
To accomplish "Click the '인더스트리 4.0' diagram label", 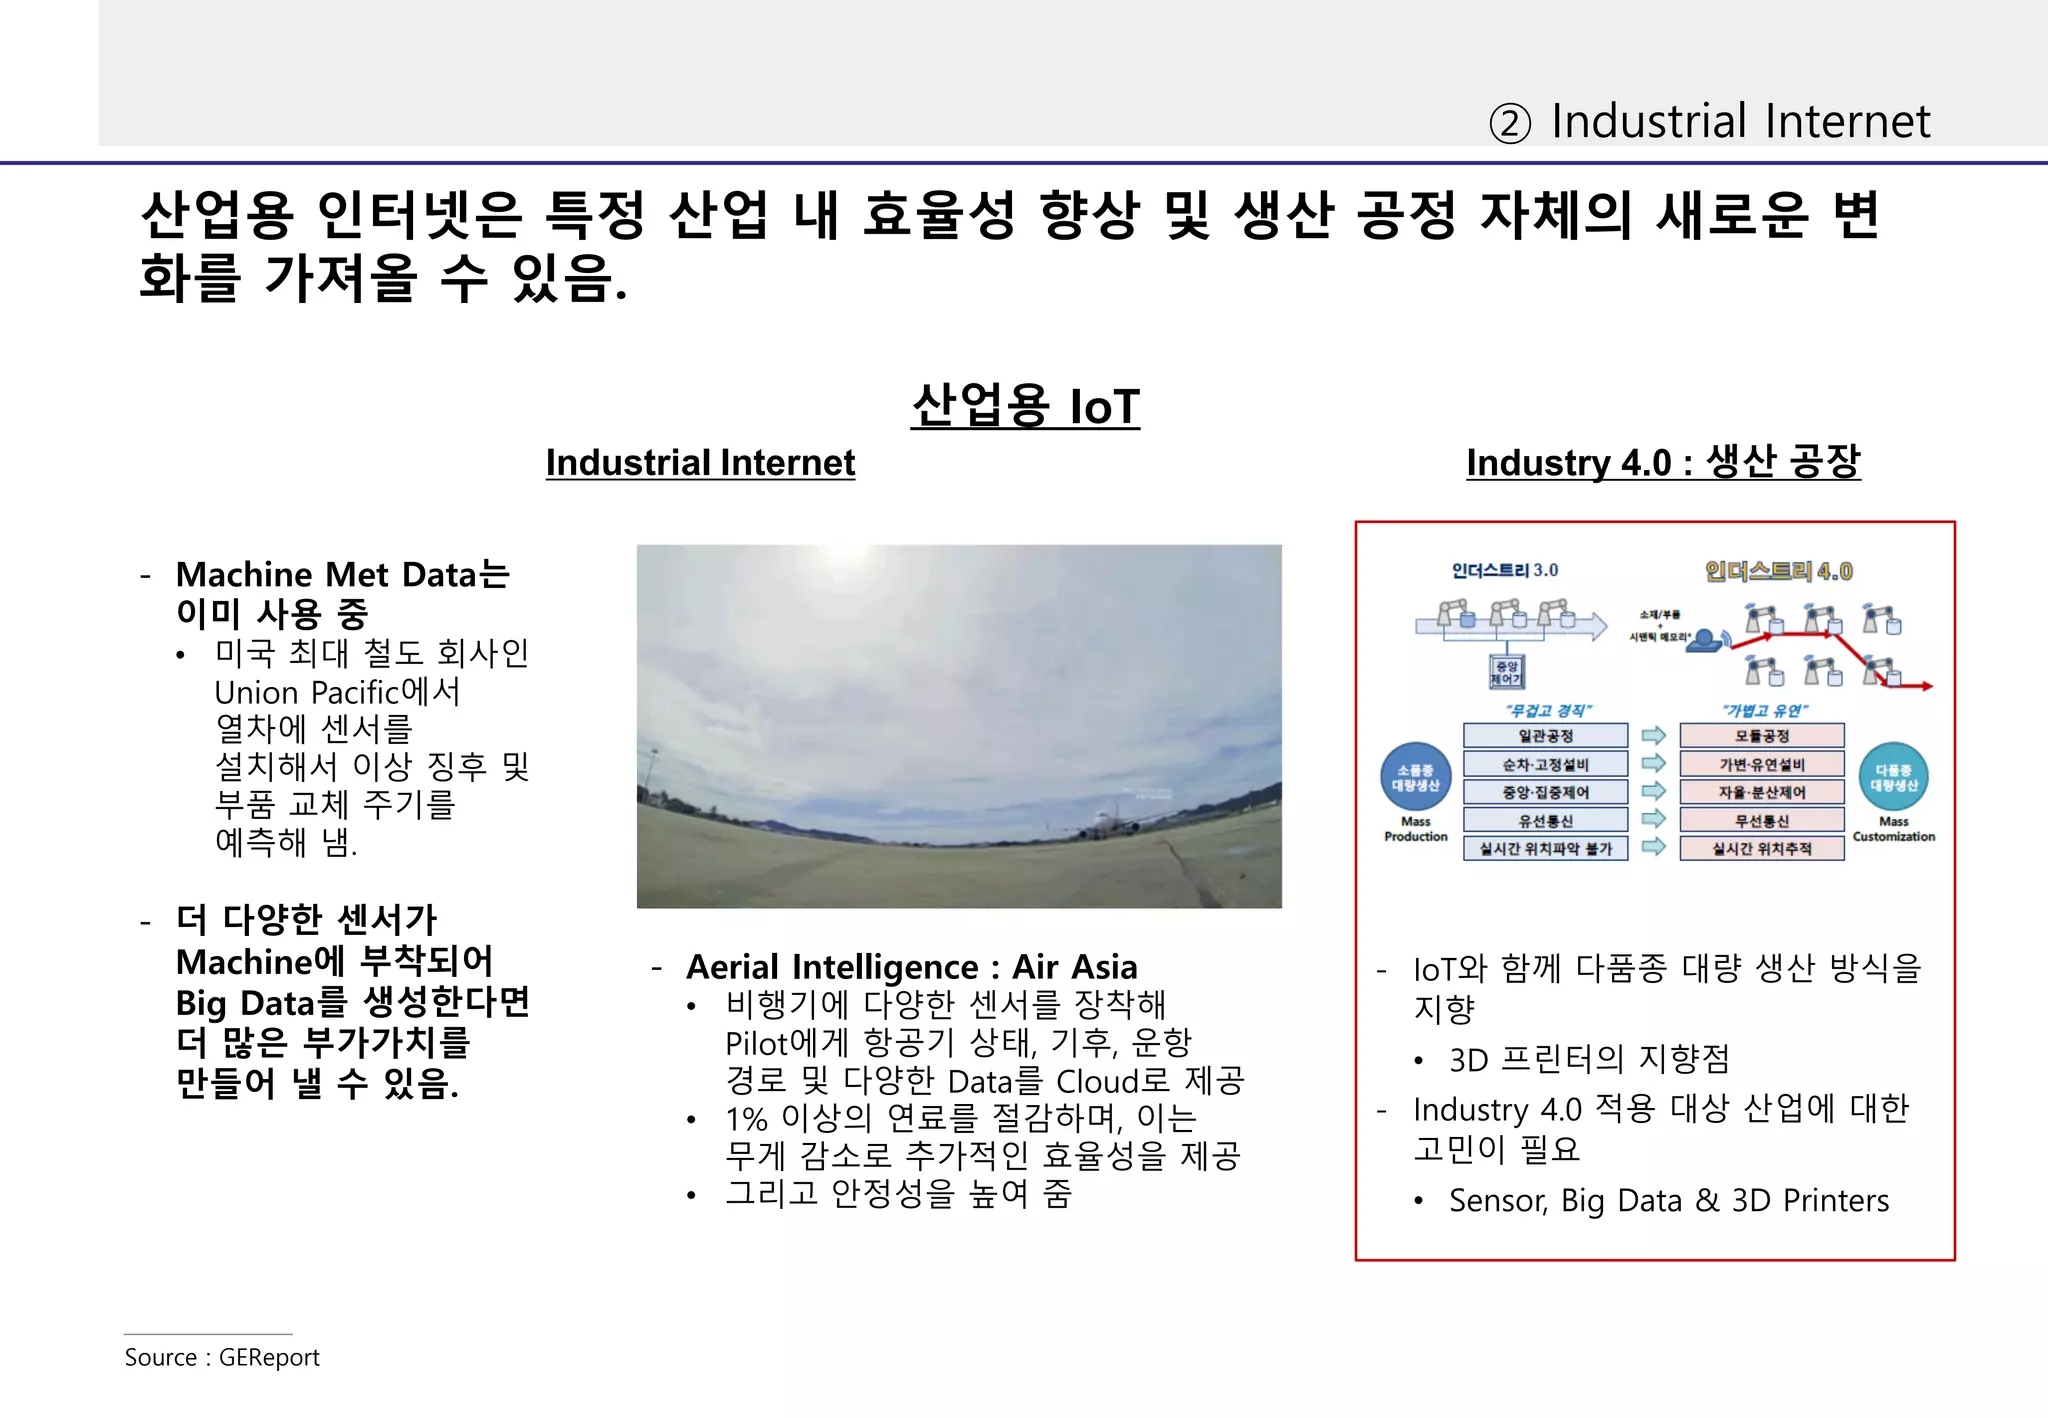I will click(1778, 571).
